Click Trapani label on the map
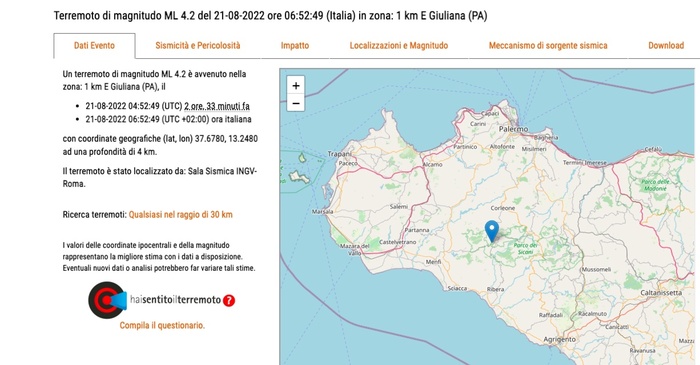 tap(340, 154)
